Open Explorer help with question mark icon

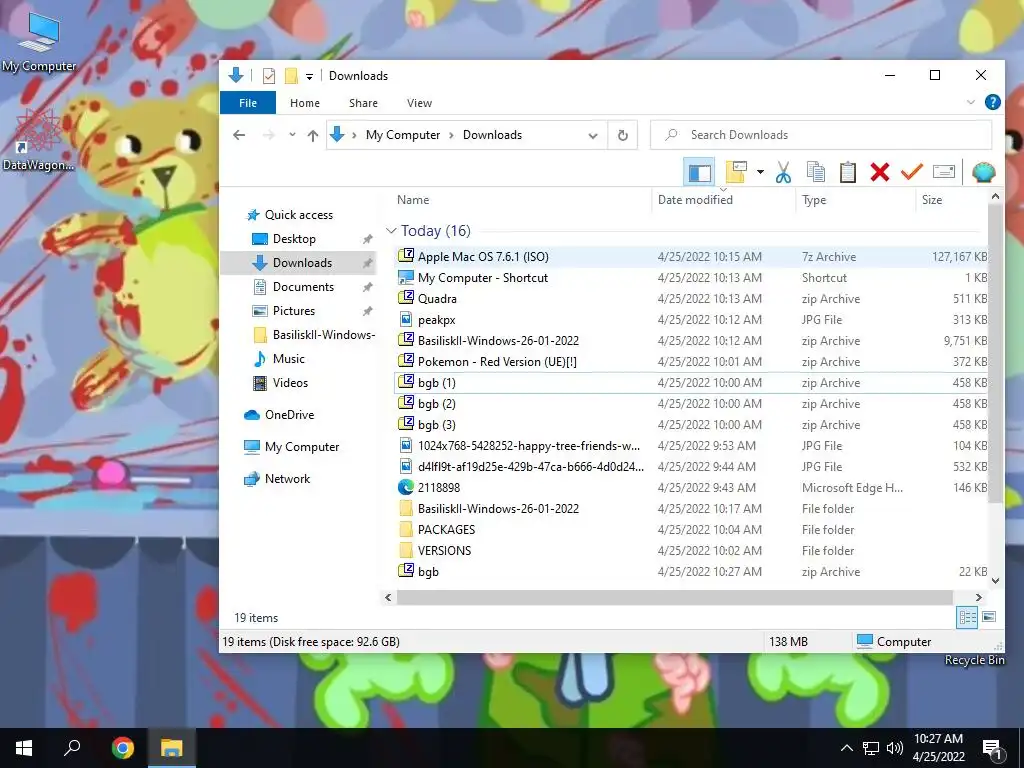993,103
